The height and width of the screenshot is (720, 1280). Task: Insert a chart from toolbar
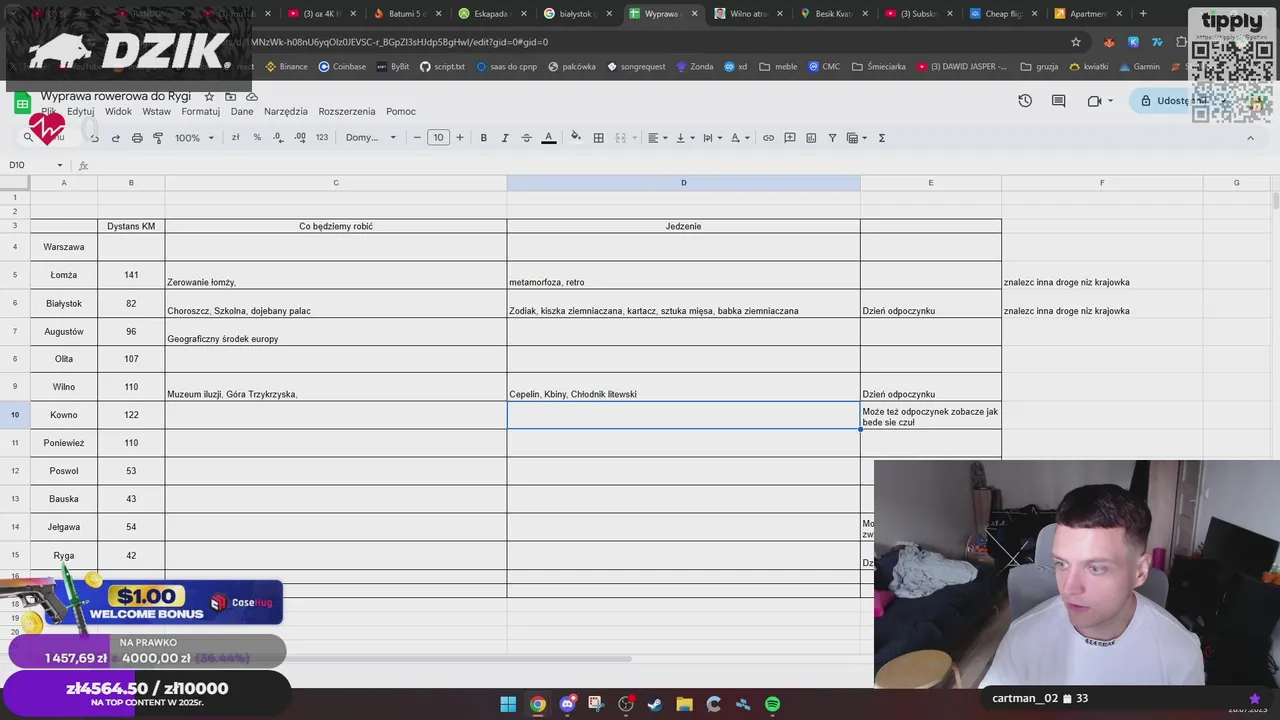(x=811, y=138)
